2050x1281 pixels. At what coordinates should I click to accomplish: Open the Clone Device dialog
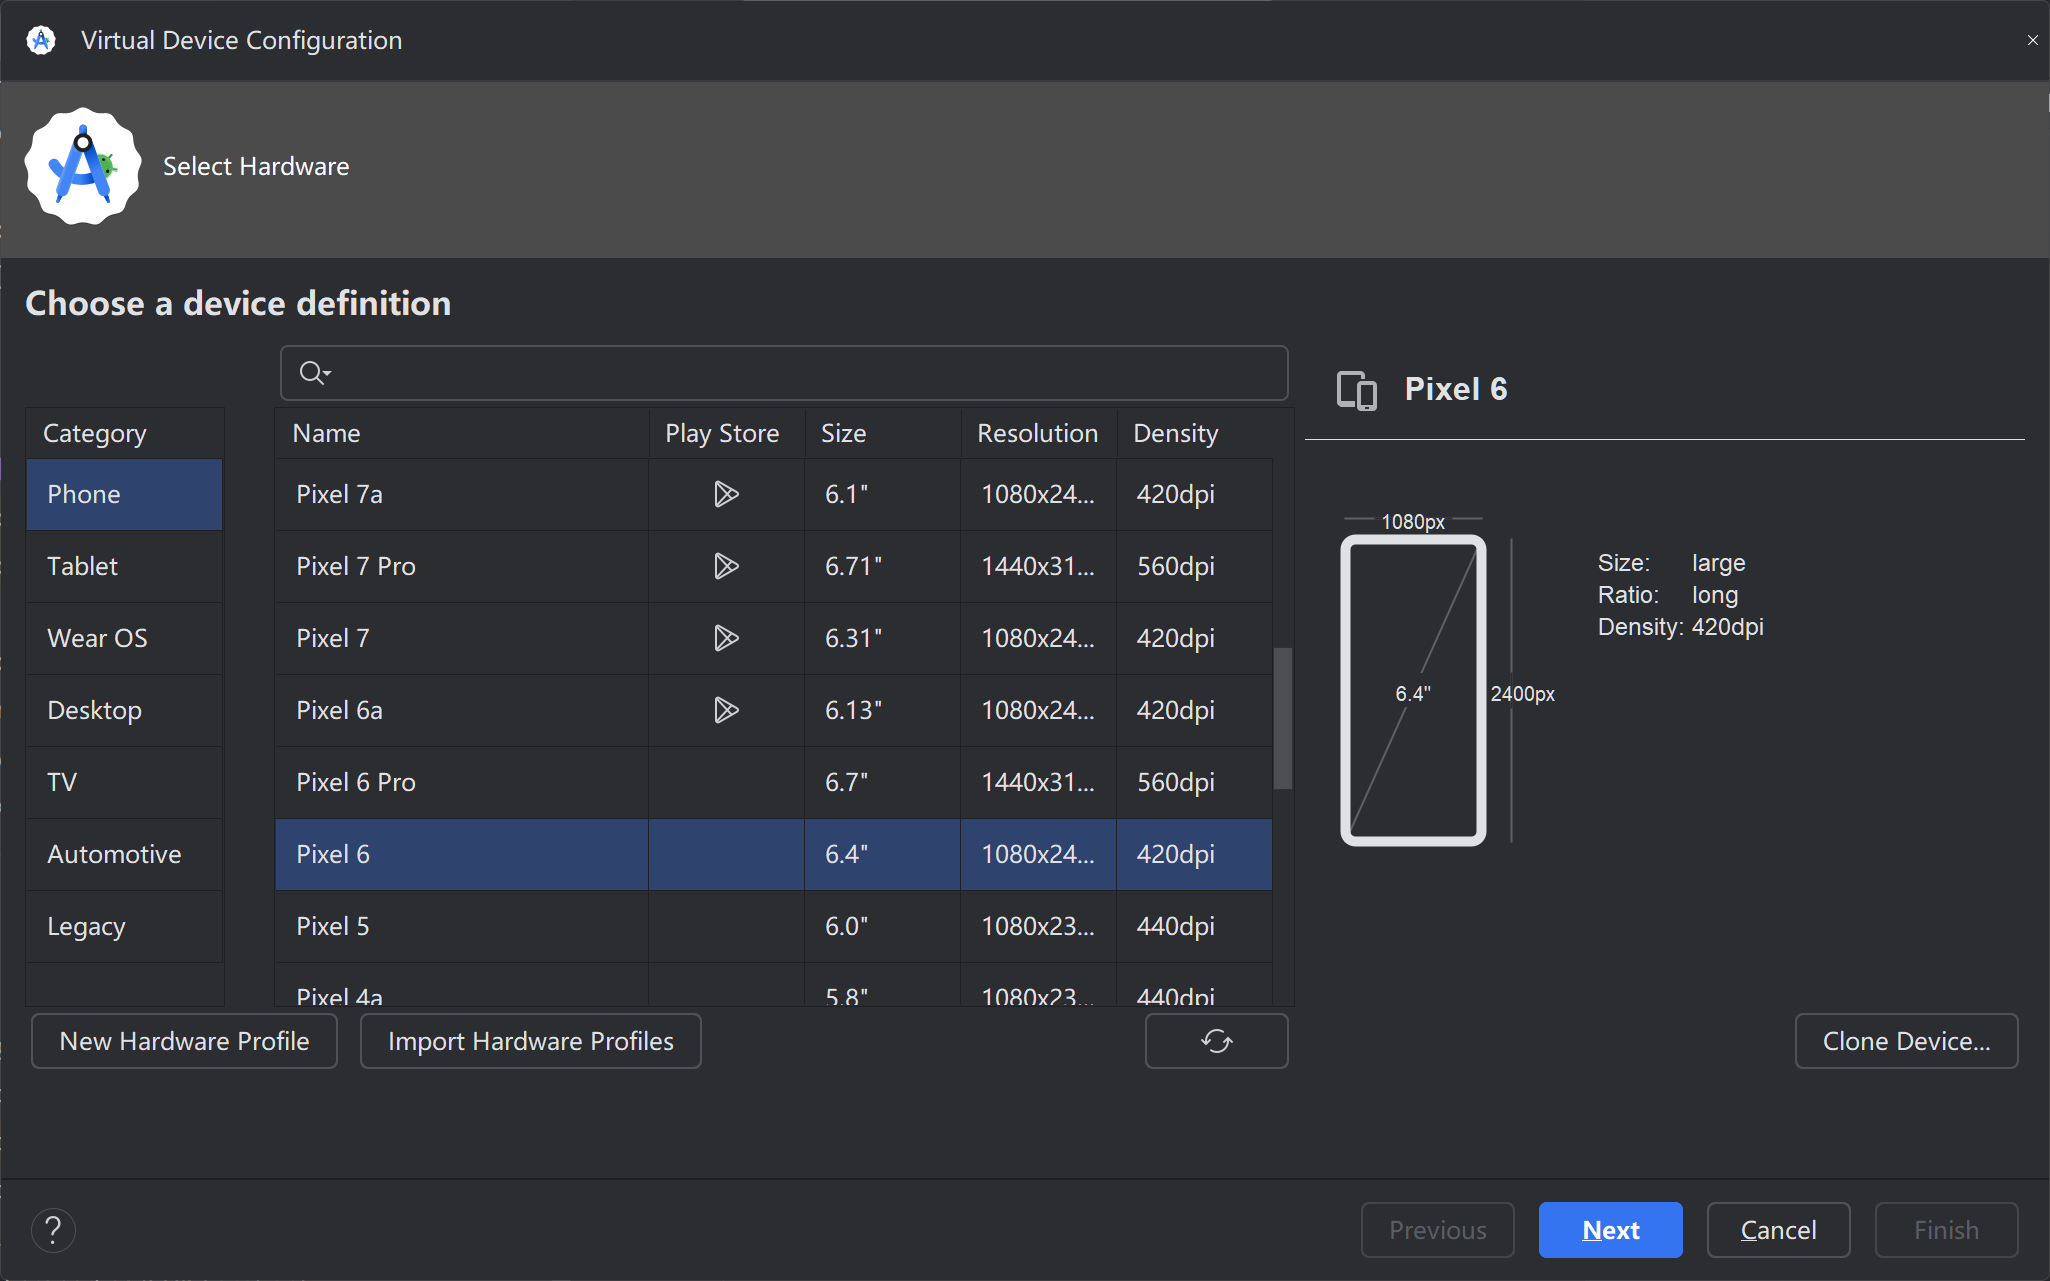pos(1906,1041)
